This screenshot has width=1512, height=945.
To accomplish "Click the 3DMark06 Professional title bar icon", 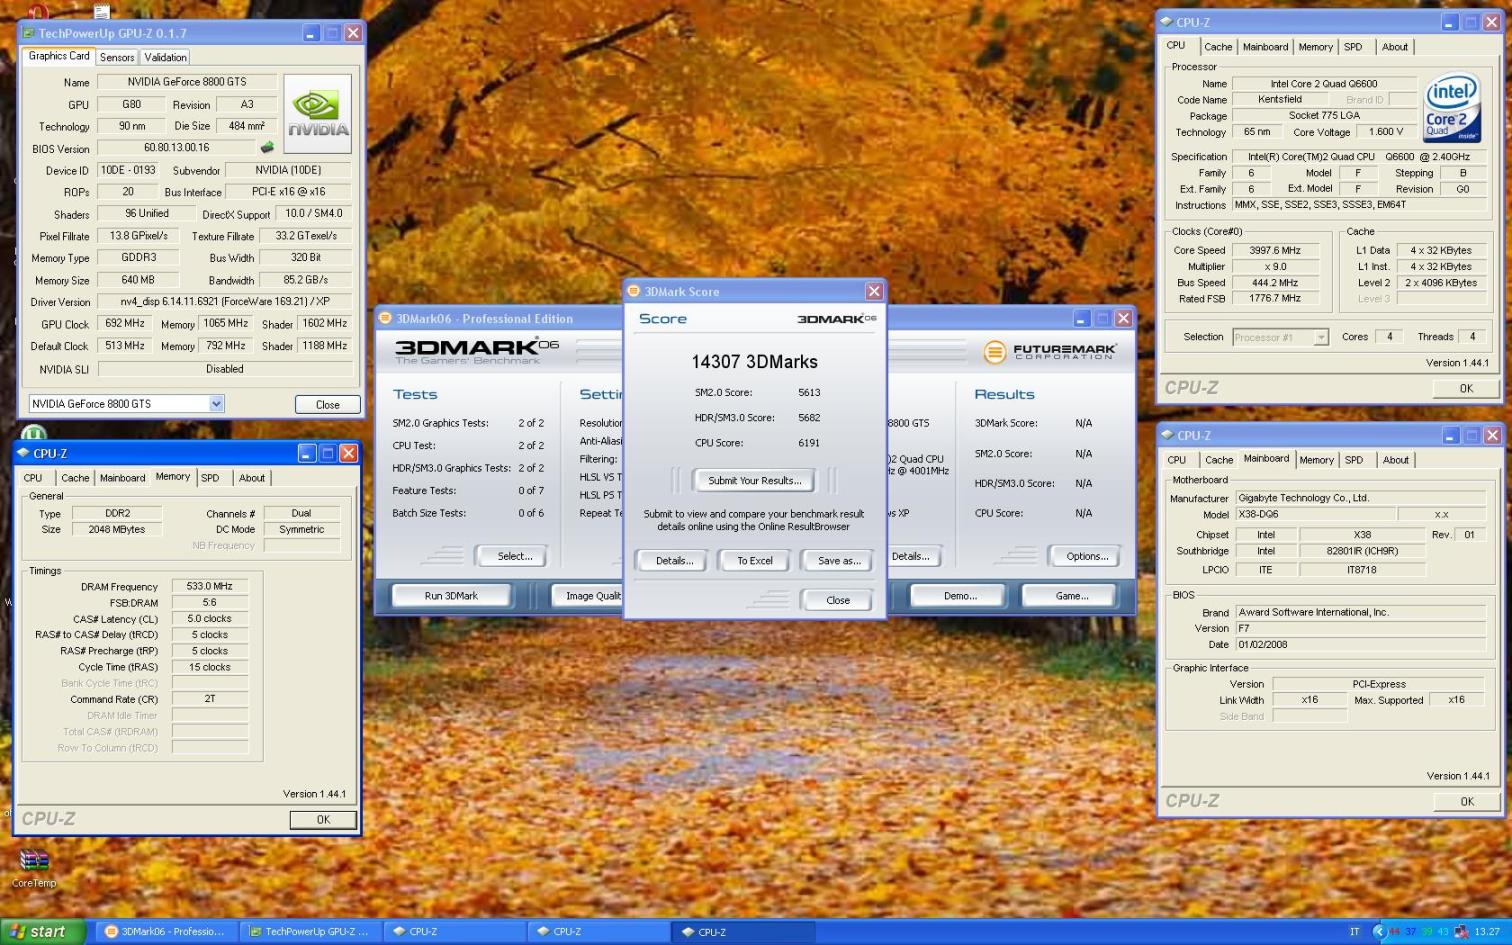I will point(384,318).
